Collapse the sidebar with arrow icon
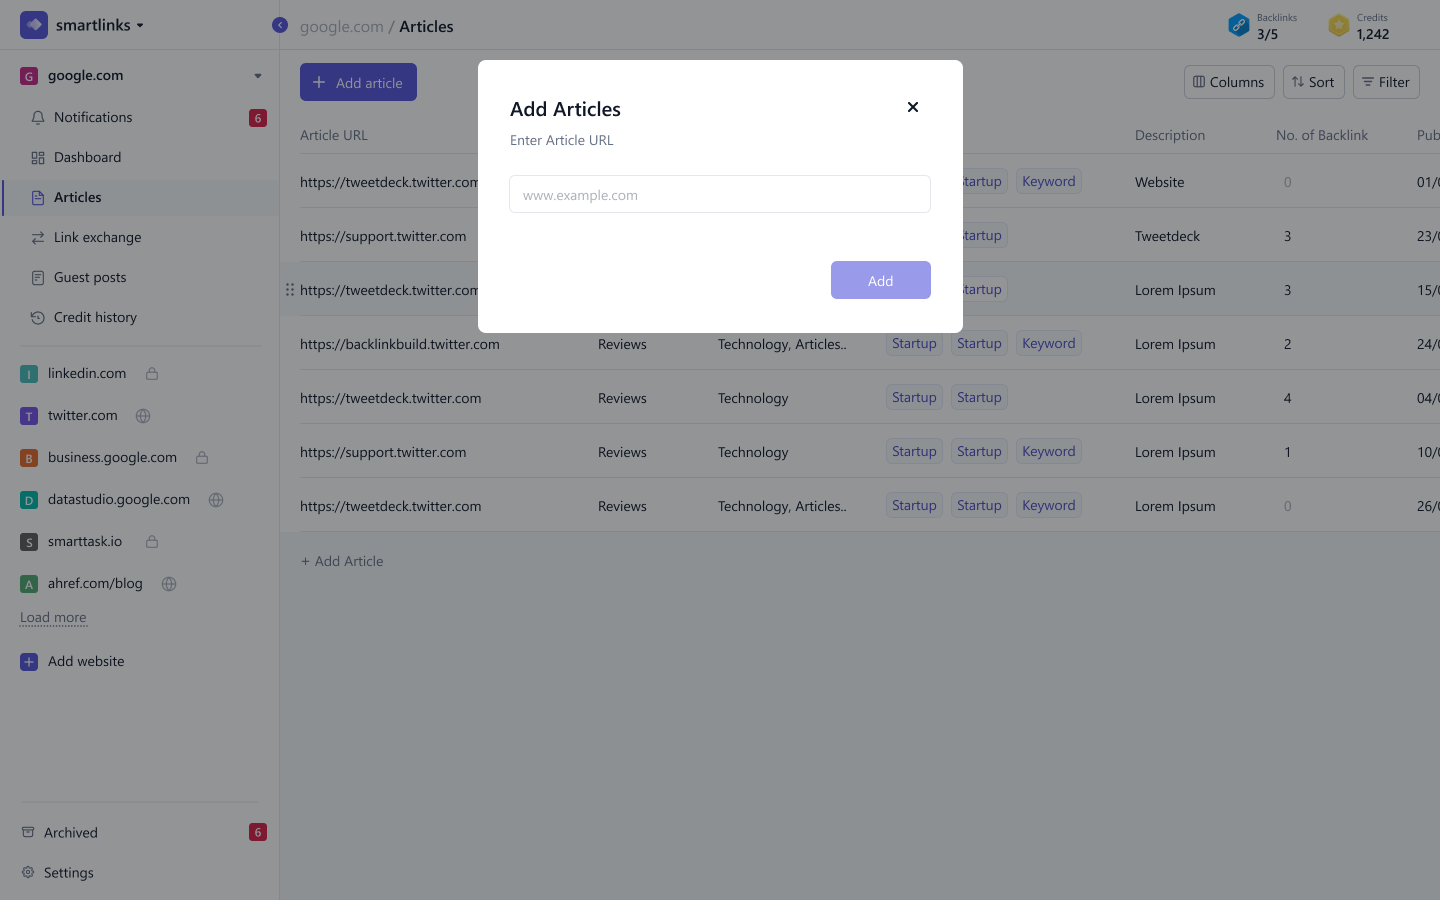This screenshot has height=900, width=1440. pyautogui.click(x=280, y=25)
